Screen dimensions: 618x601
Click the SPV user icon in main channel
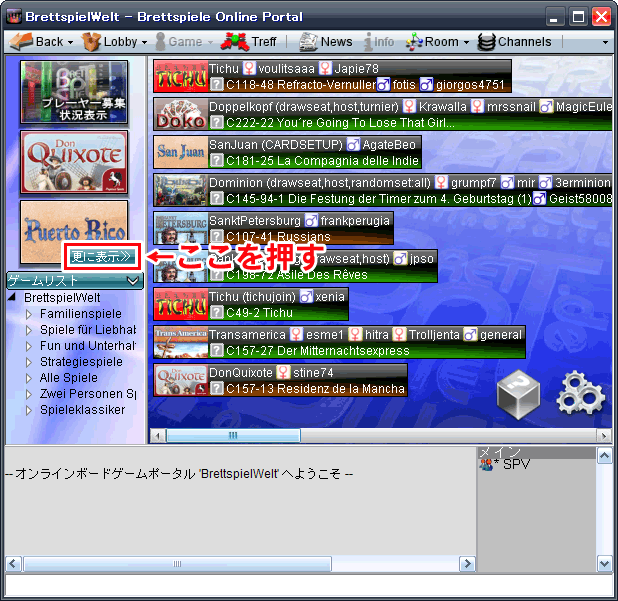pos(486,465)
